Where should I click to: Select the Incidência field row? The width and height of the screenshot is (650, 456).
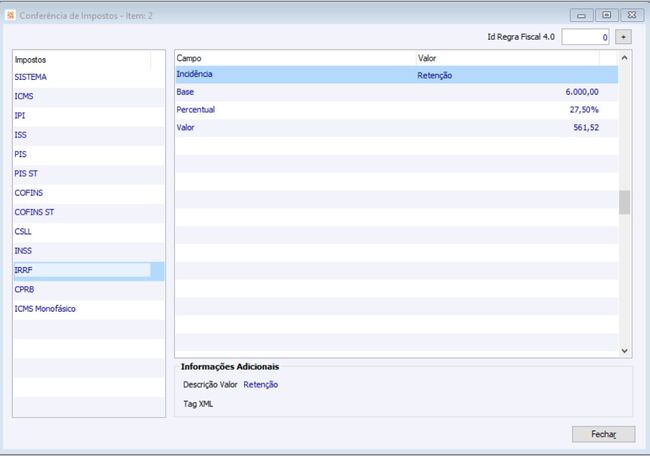click(x=396, y=75)
